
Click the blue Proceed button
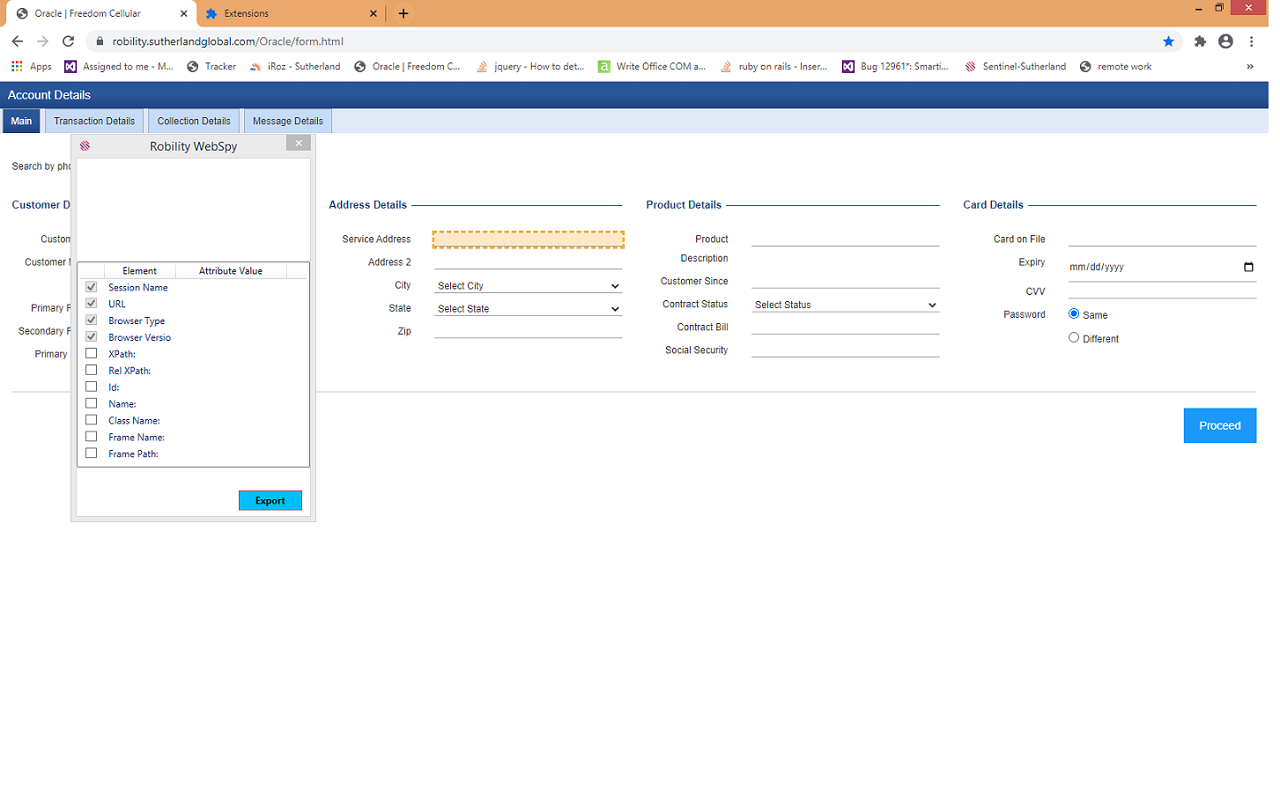1219,426
